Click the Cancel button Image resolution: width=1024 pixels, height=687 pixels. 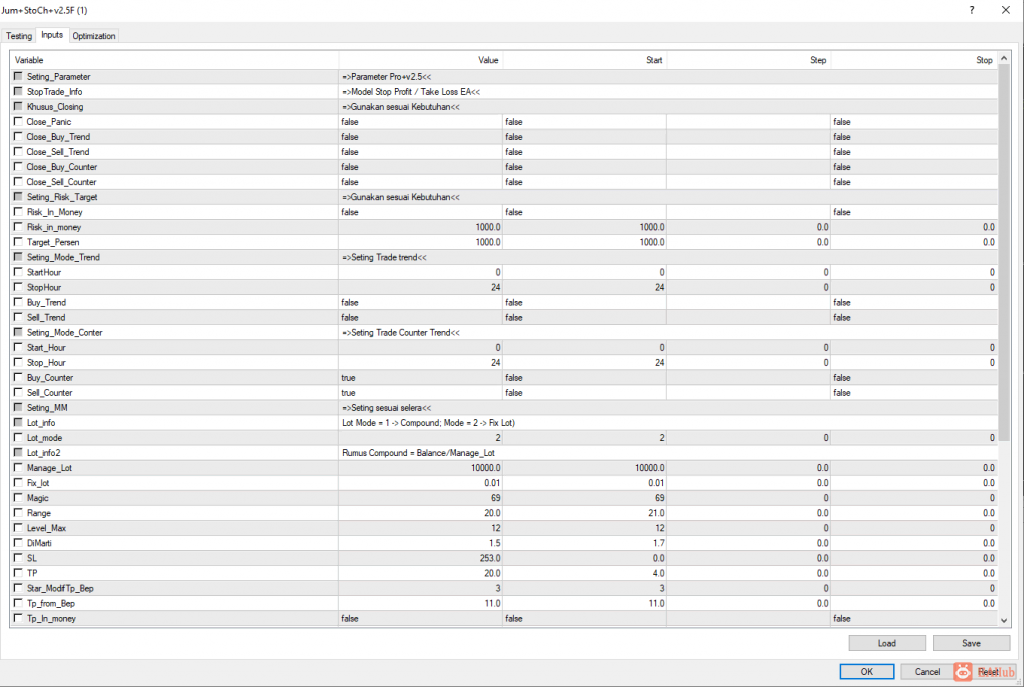coord(927,671)
